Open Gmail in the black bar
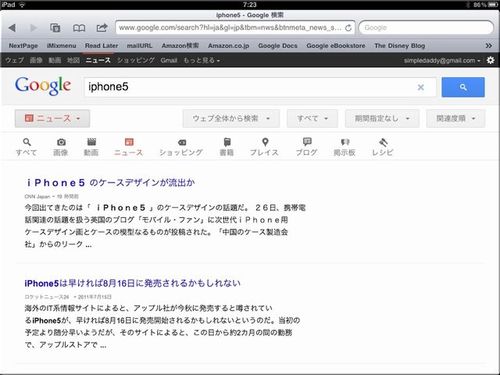Screen dimensions: 500x375 point(169,60)
